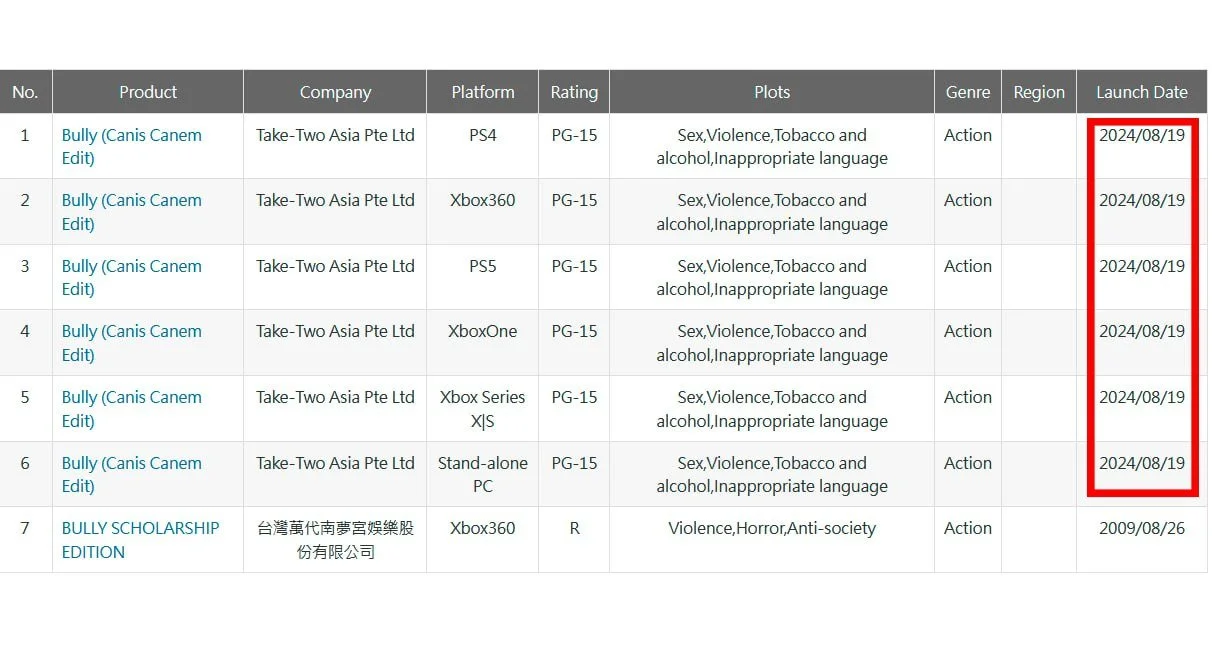Open Bully (Canis Canem Edit) link in XboxOne row

(131, 343)
